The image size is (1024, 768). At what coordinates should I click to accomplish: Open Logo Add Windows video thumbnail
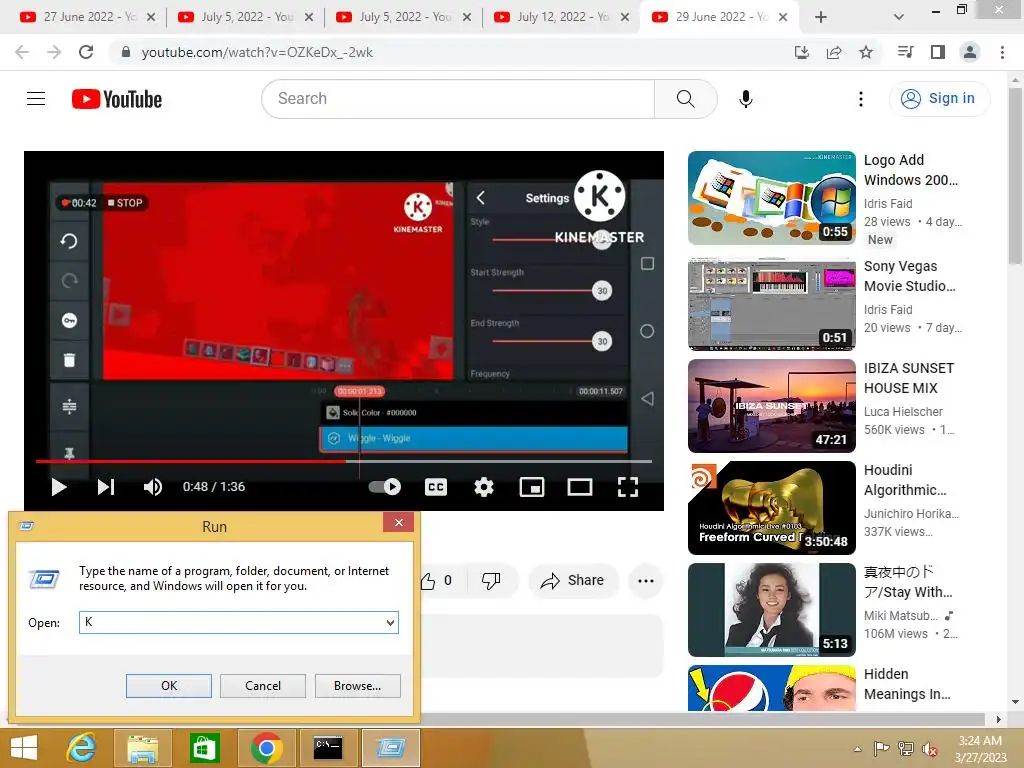[772, 198]
